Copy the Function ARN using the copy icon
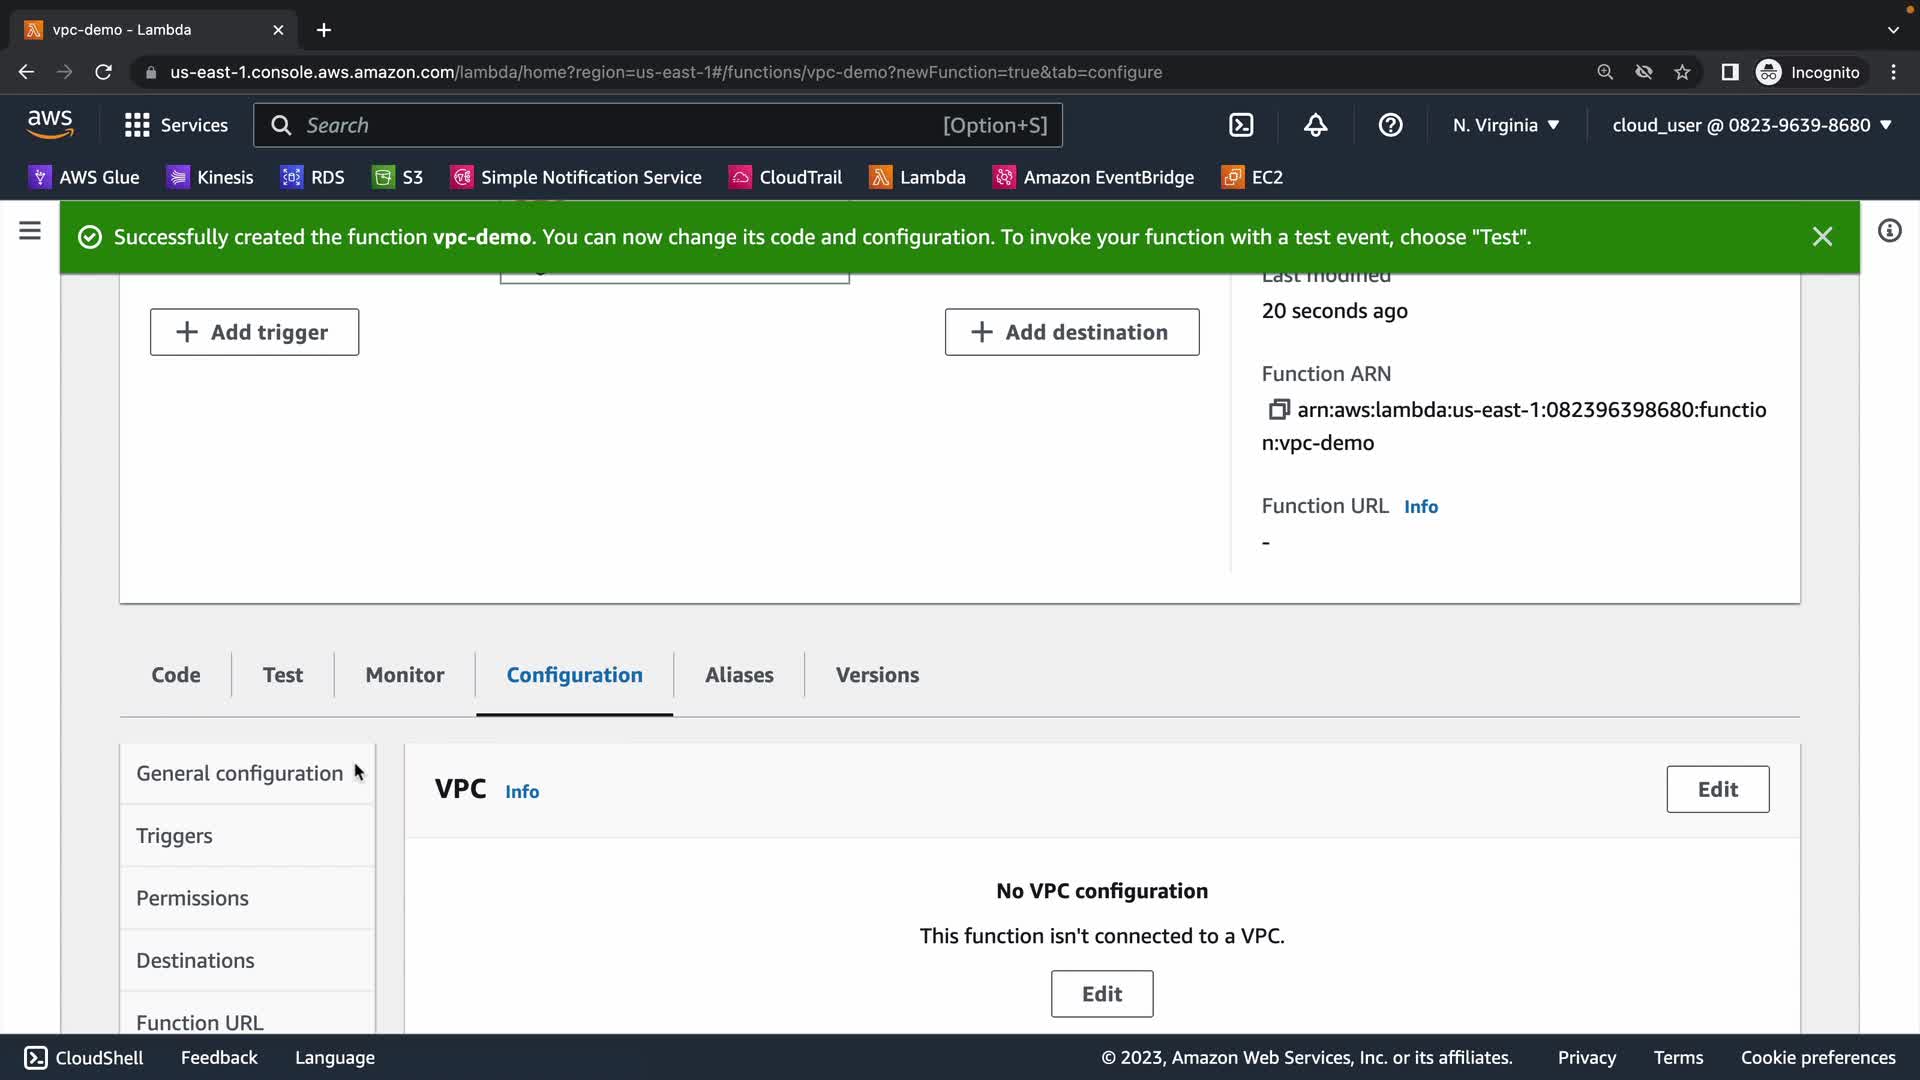Viewport: 1920px width, 1080px height. pos(1278,409)
